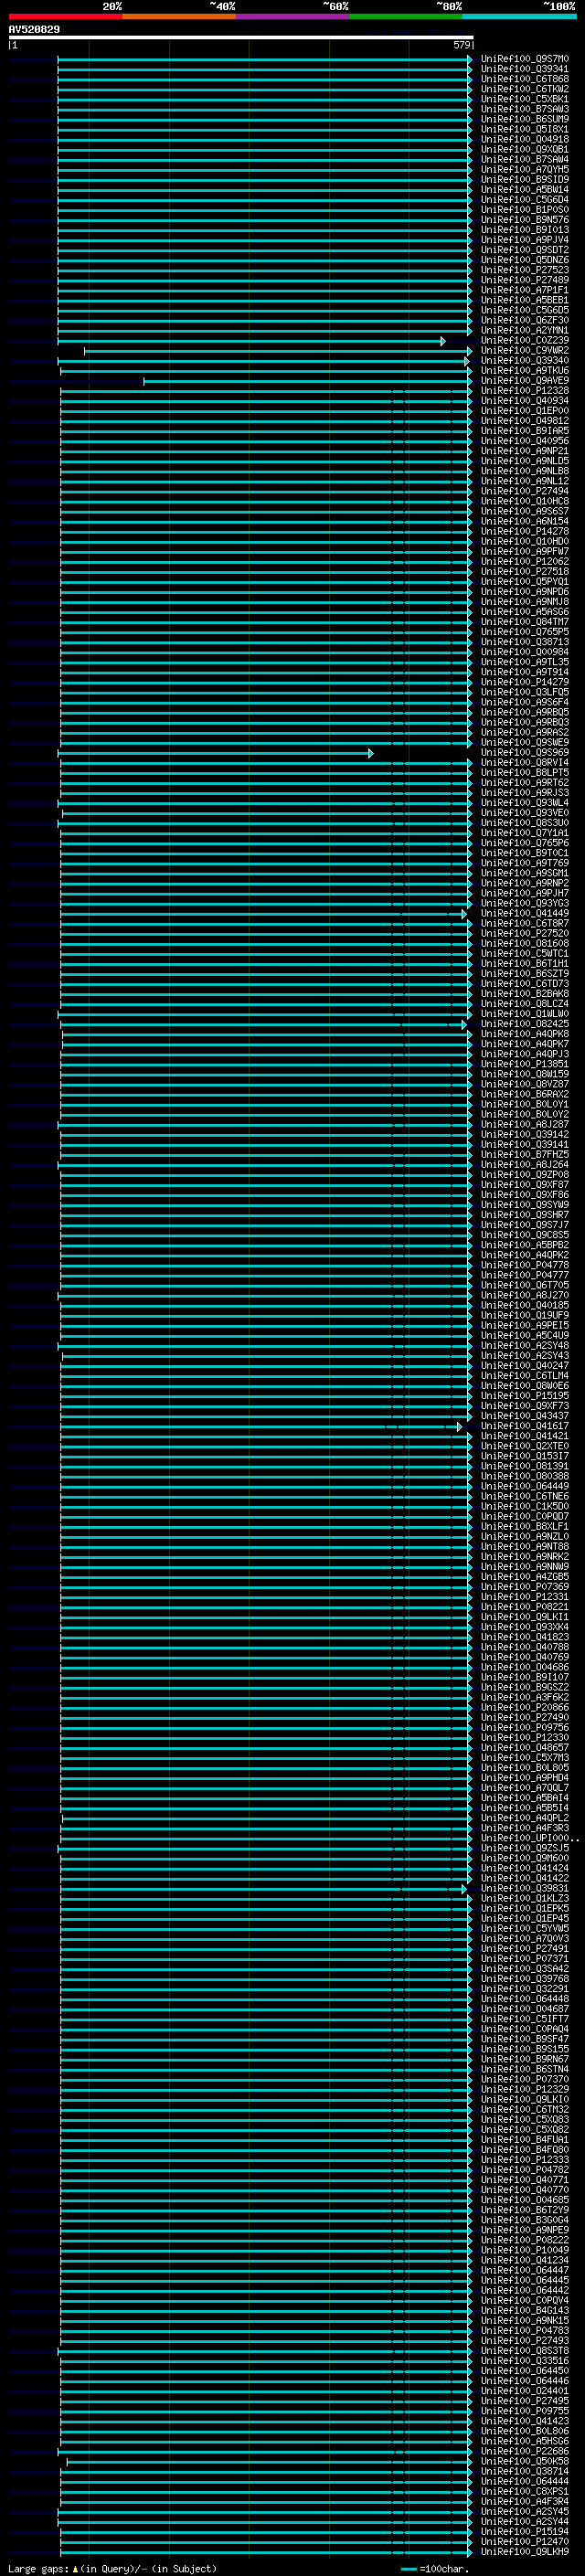Viewport: 585px width, 2576px height.
Task: Select the UniRef100_P27520 entry
Action: (524, 934)
